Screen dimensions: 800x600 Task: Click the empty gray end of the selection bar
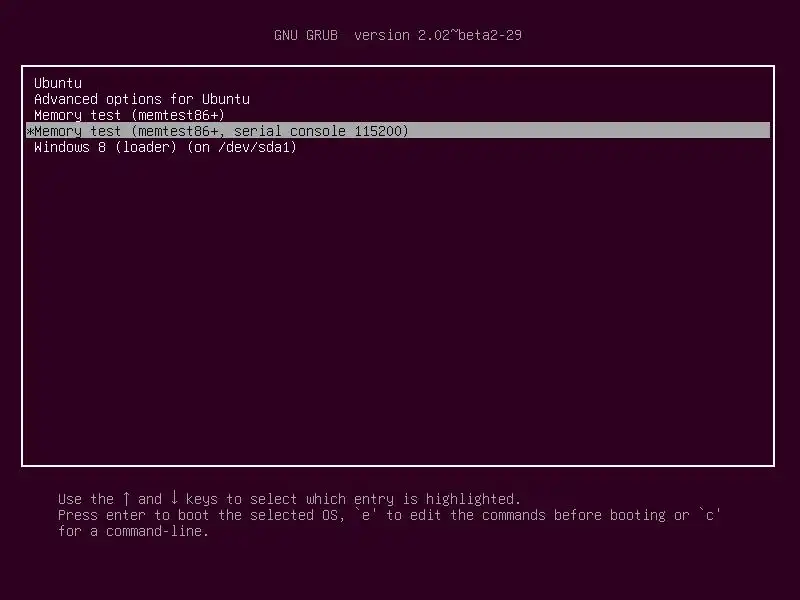click(x=589, y=131)
